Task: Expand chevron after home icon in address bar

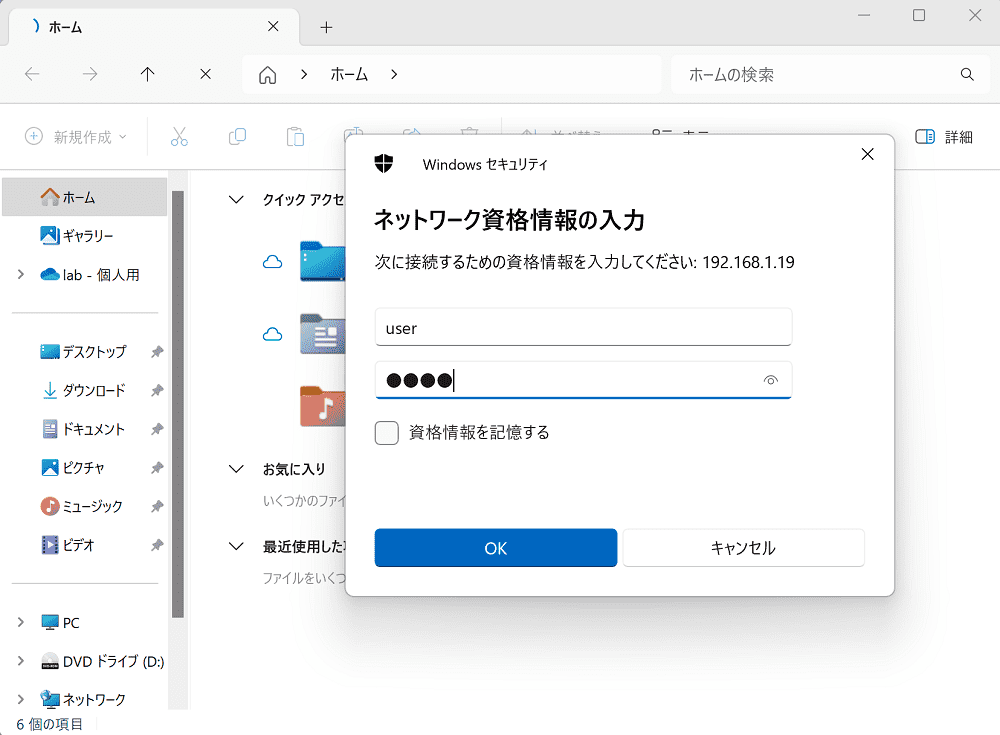Action: [x=304, y=75]
